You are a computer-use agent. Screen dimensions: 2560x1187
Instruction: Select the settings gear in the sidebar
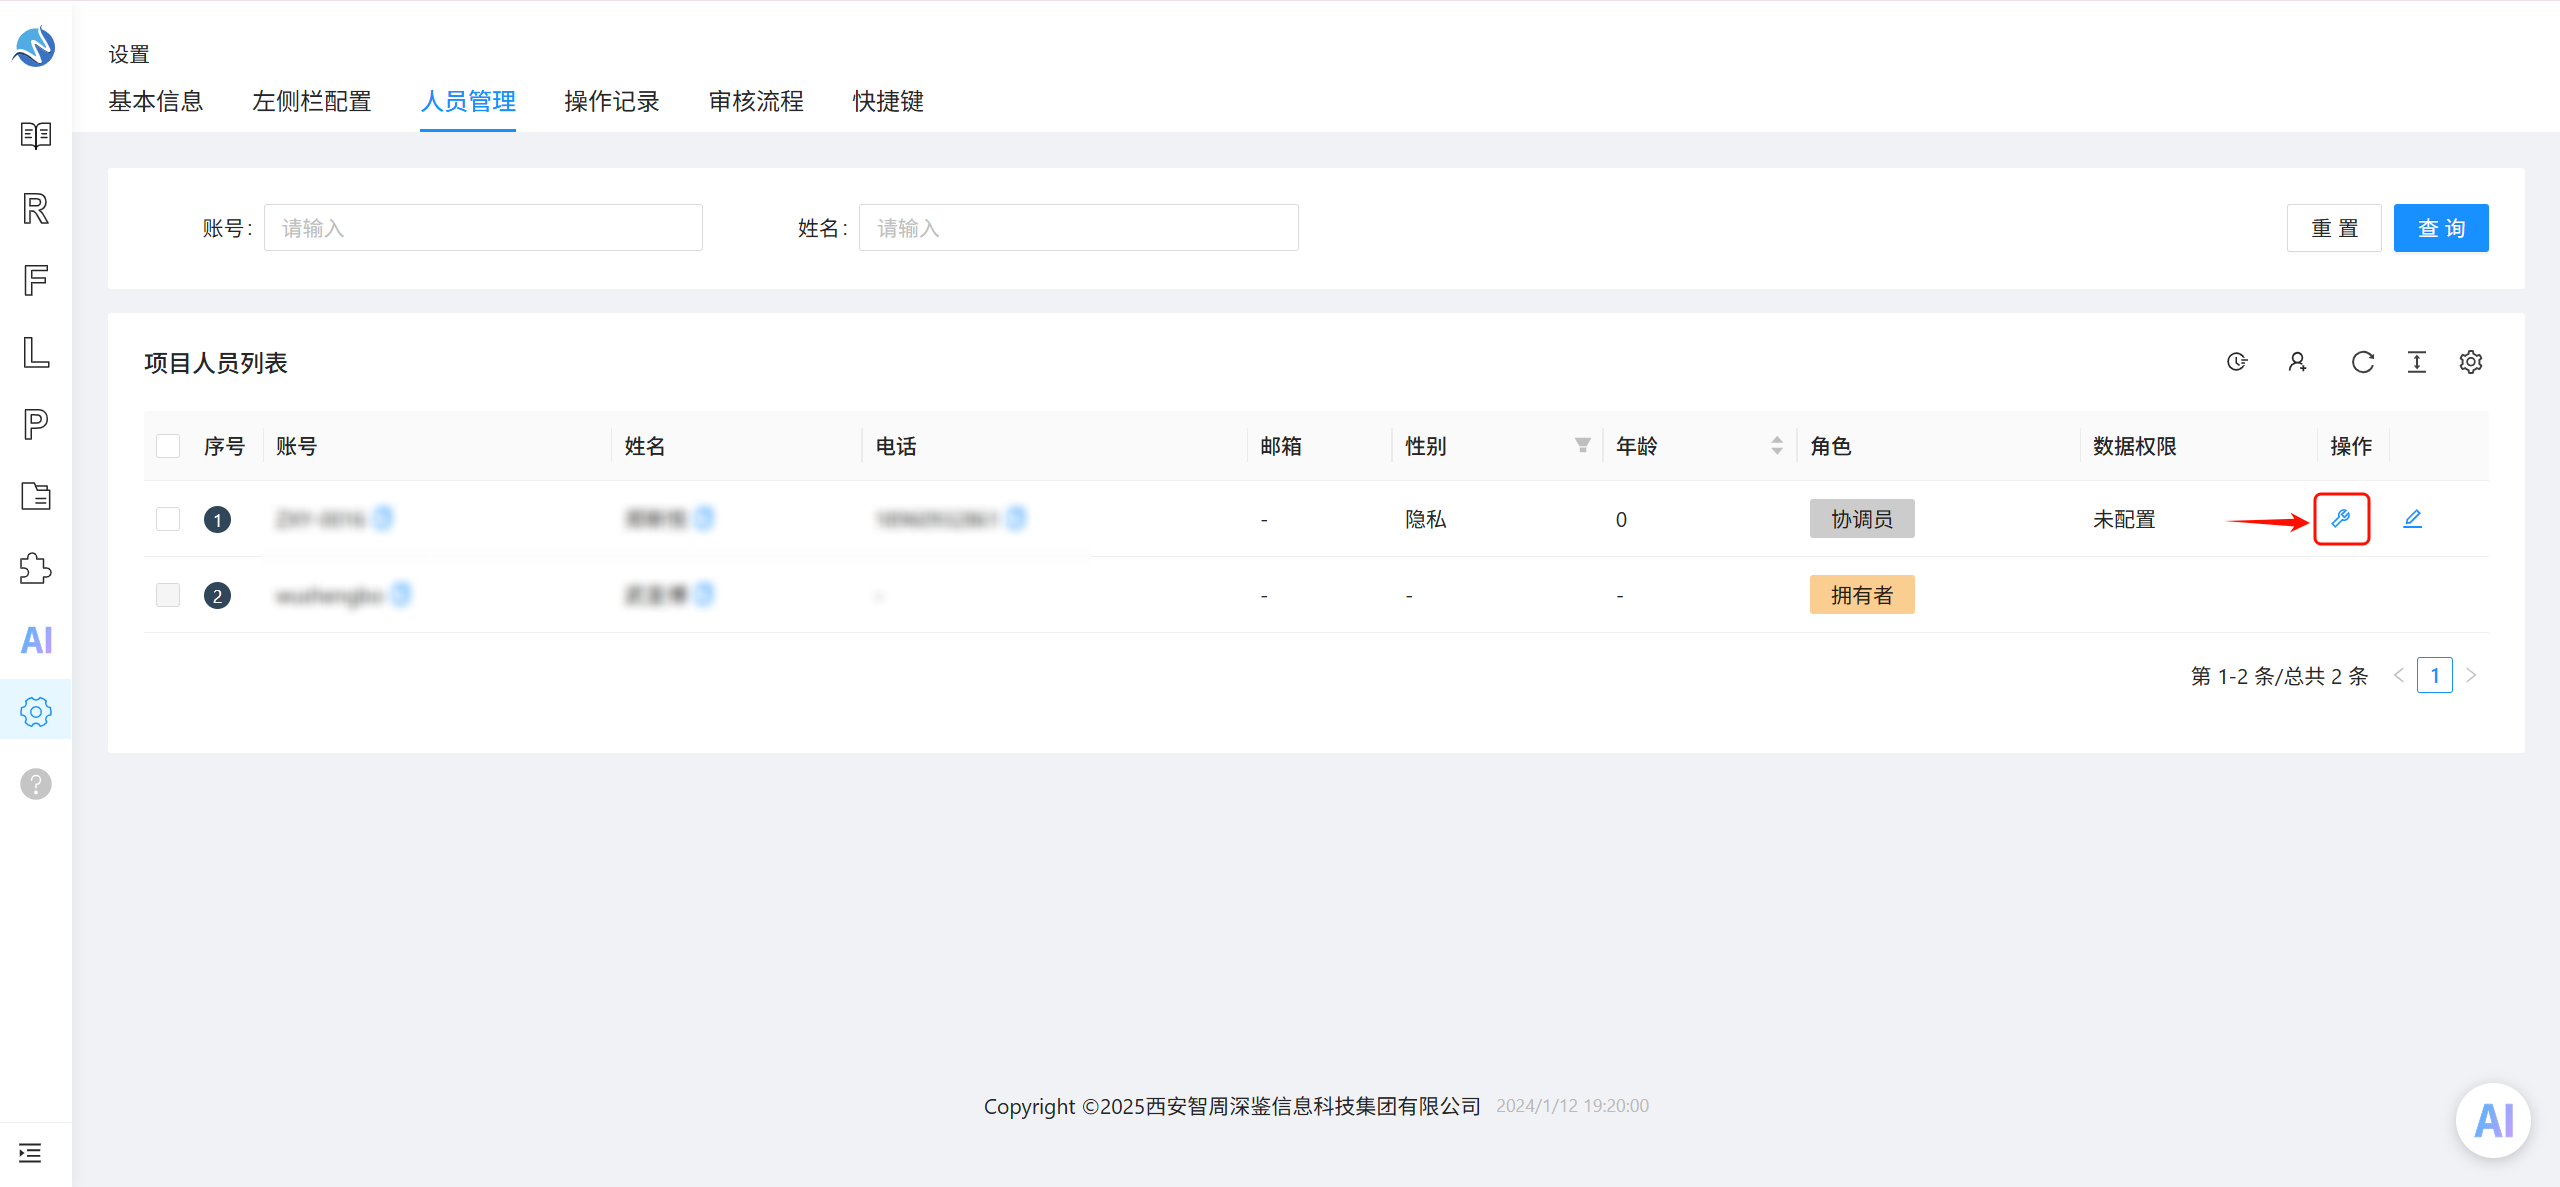pyautogui.click(x=36, y=712)
